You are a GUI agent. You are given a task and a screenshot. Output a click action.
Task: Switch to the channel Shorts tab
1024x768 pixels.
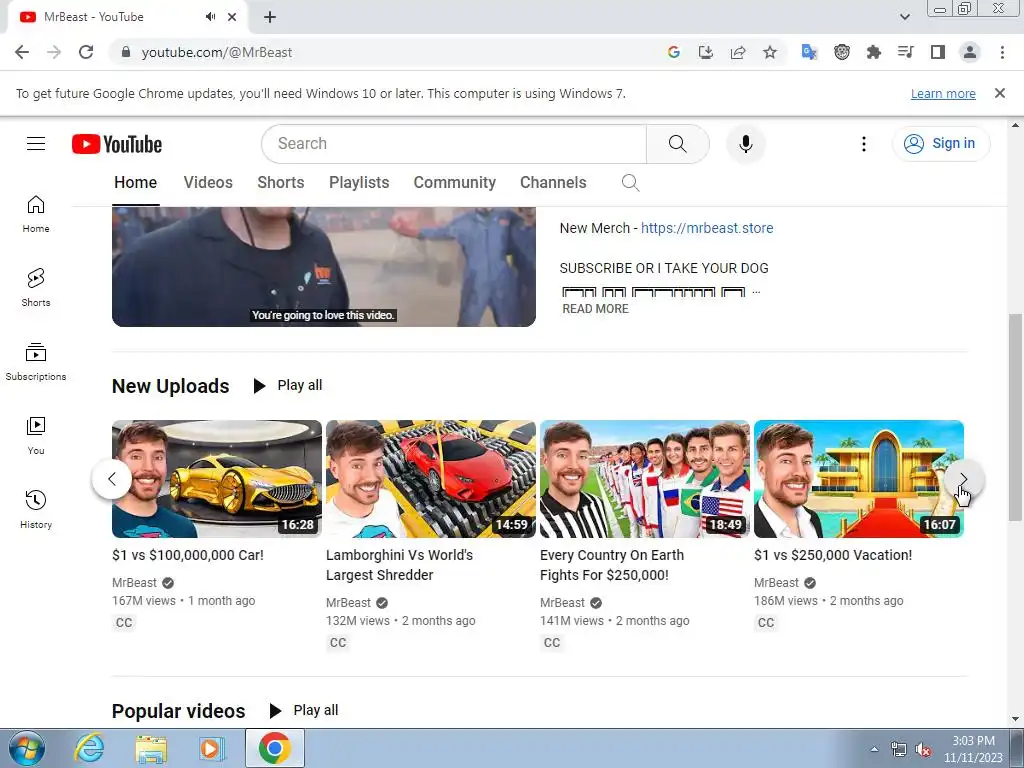point(280,183)
